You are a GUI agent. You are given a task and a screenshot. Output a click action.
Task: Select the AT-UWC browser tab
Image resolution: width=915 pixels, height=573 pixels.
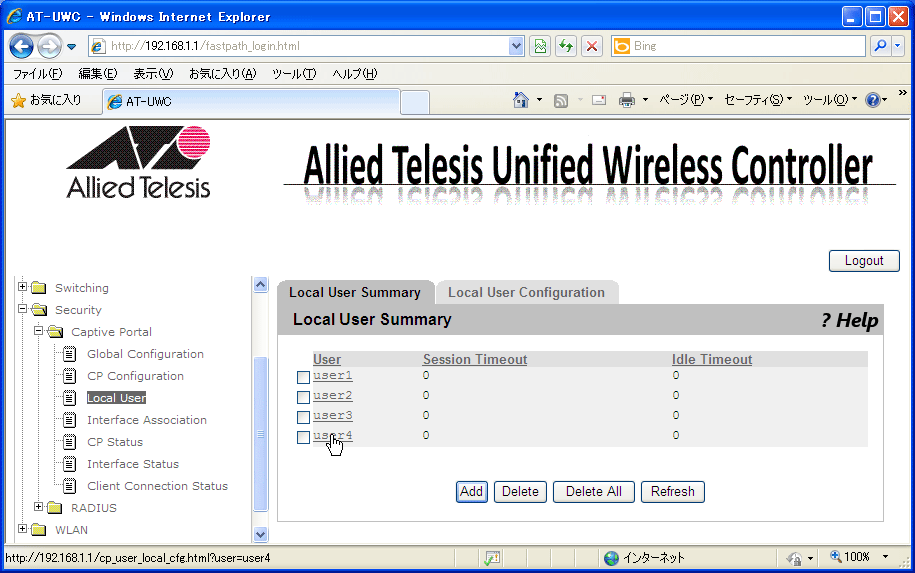coord(251,102)
